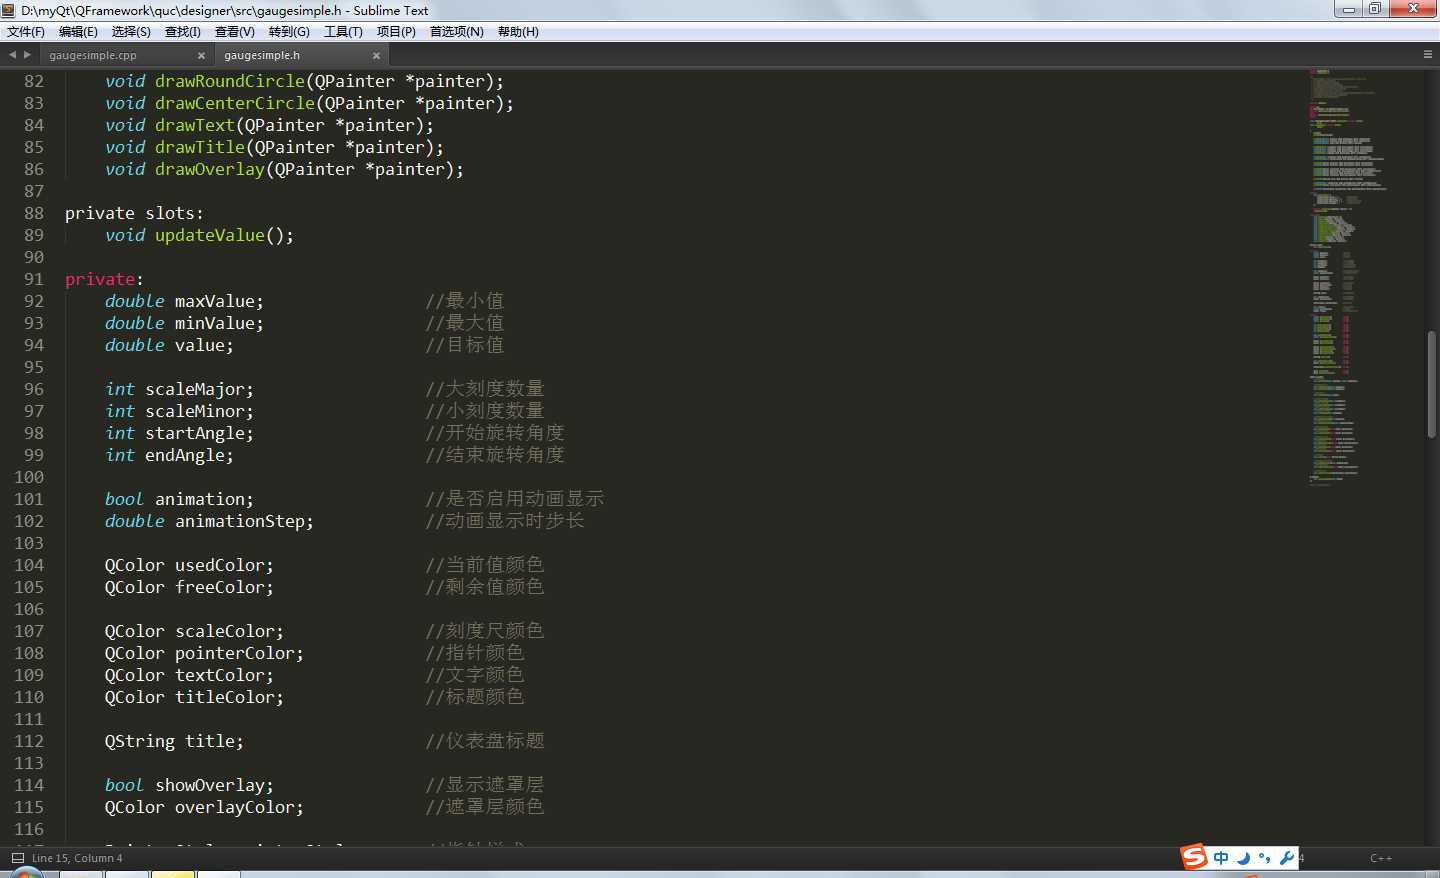Open the 选择(S) menu
Viewport: 1440px width, 878px height.
(x=131, y=32)
